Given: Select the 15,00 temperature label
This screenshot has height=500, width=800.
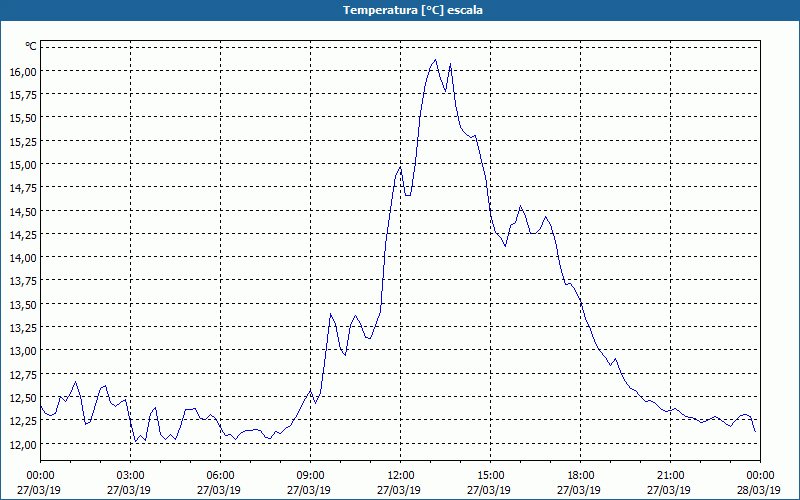Looking at the screenshot, I should point(23,164).
